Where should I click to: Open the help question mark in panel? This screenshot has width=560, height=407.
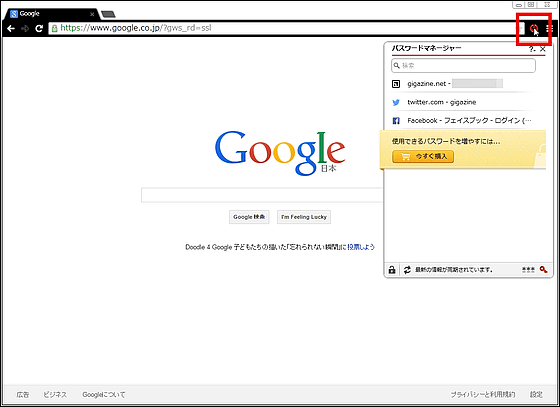pyautogui.click(x=532, y=49)
